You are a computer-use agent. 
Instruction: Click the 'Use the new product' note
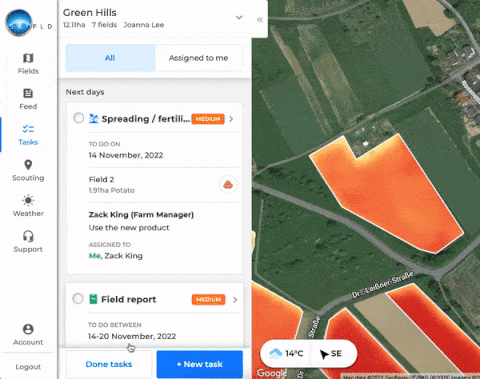[x=129, y=228]
